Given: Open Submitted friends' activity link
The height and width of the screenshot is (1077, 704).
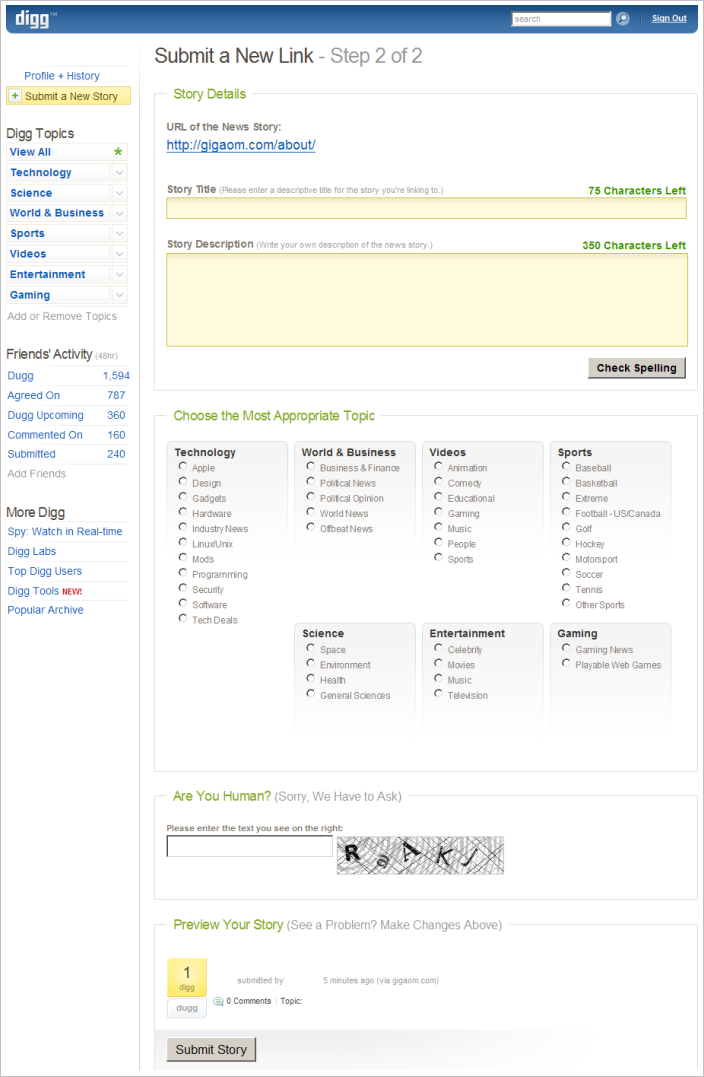Looking at the screenshot, I should (32, 454).
